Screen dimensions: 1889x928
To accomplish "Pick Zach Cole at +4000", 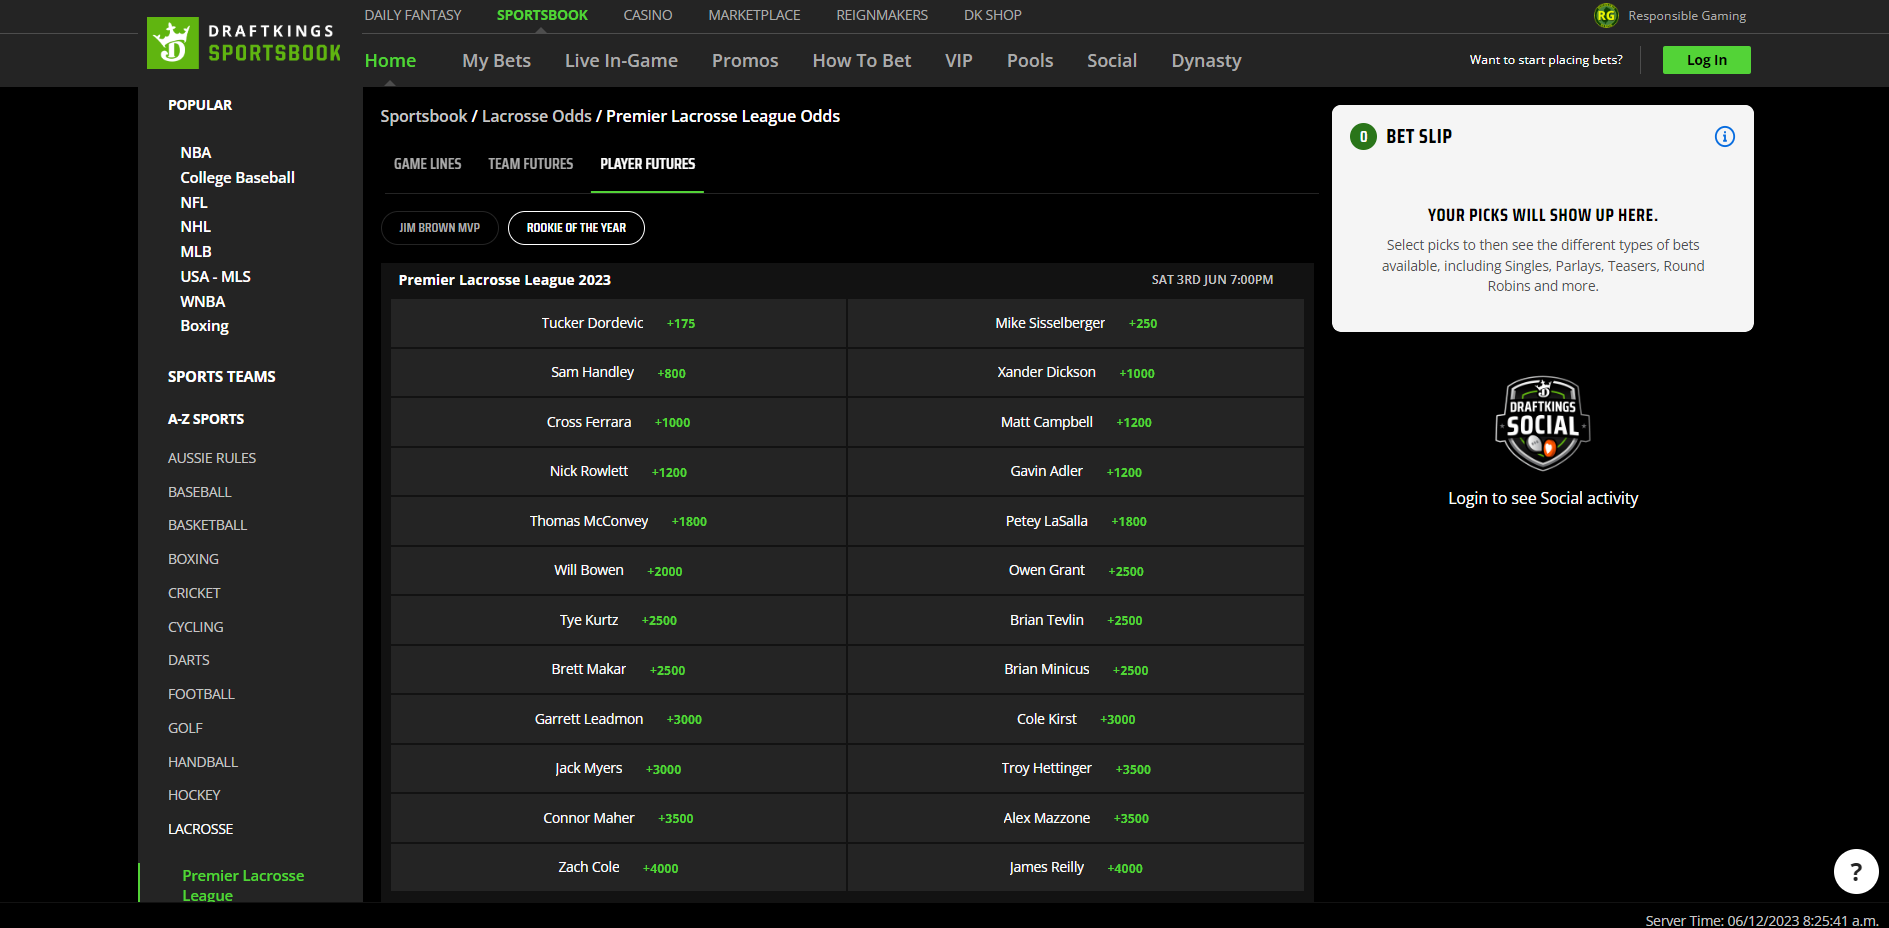I will tap(618, 868).
